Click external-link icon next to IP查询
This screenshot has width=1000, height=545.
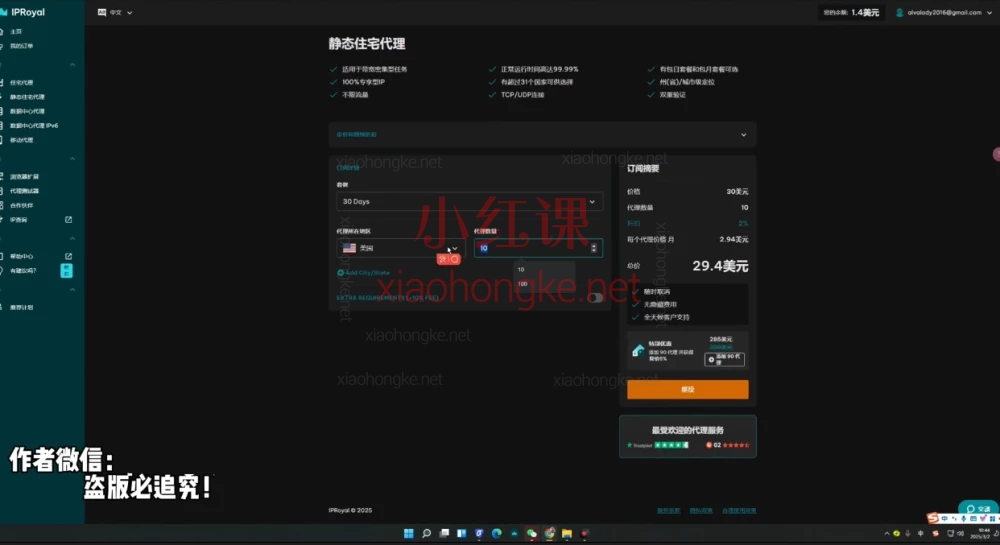click(x=68, y=219)
